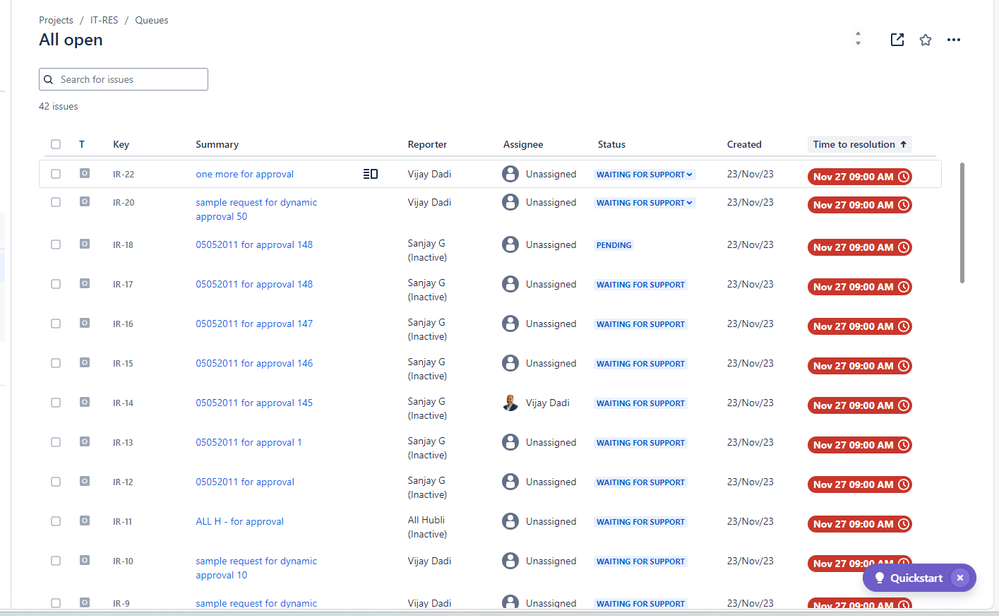The image size is (999, 616).
Task: Open issue 'one more for approval'
Action: tap(245, 174)
